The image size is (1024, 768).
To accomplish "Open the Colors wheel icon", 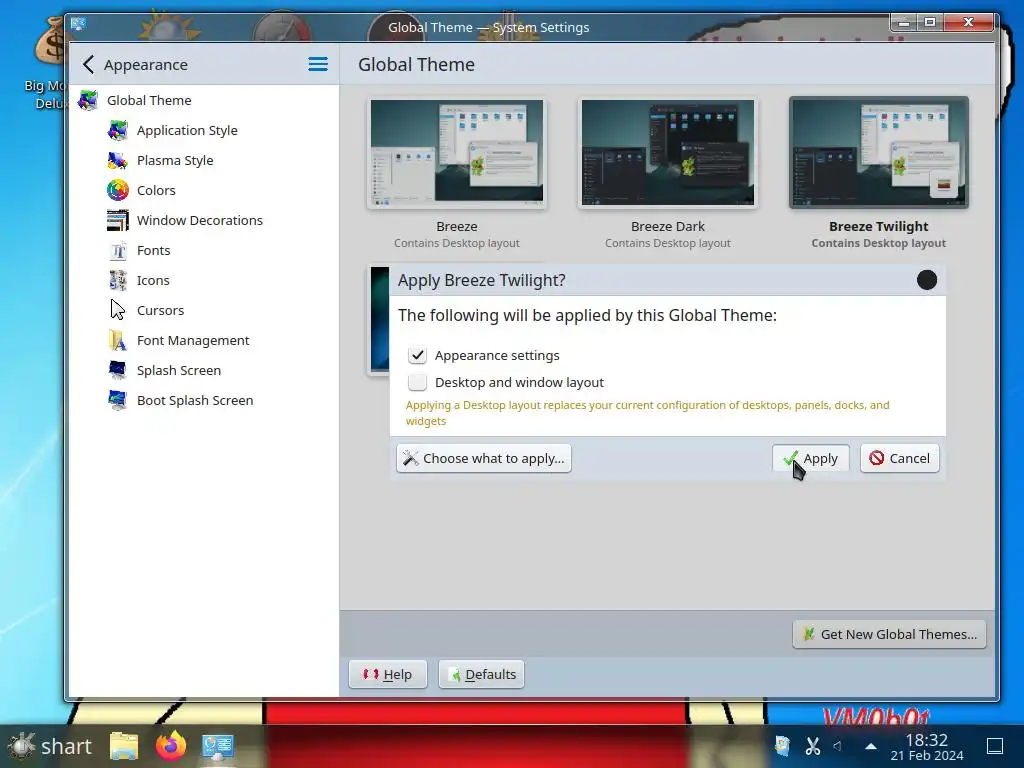I will 118,191.
